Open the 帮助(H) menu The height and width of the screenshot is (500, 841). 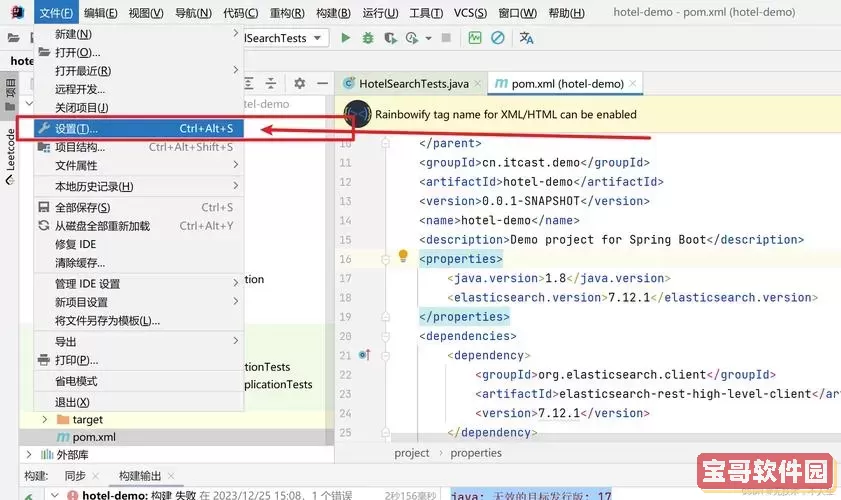pyautogui.click(x=566, y=12)
